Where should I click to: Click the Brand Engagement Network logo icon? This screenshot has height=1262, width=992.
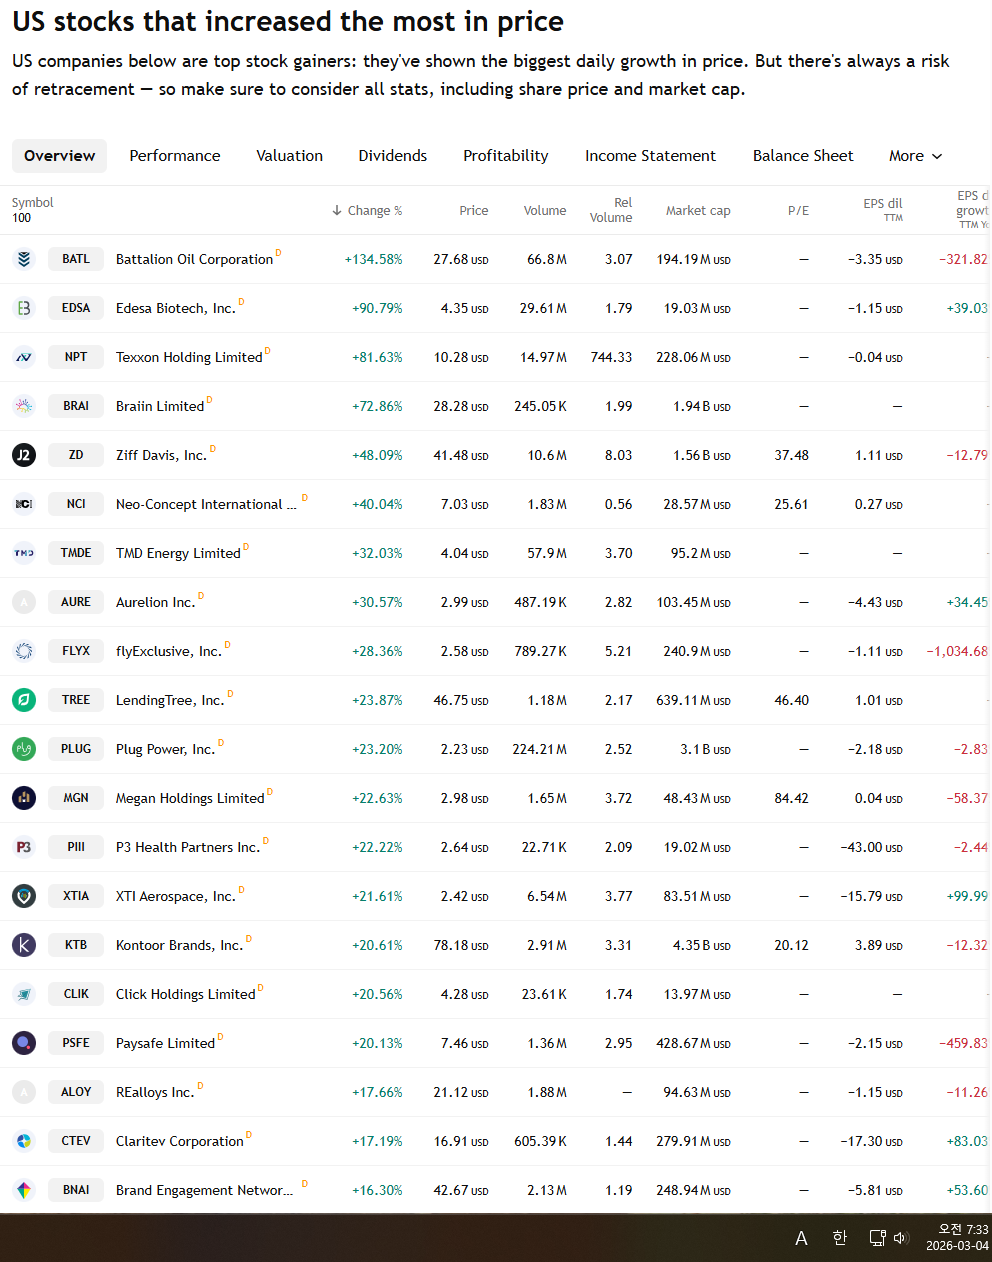point(24,1190)
